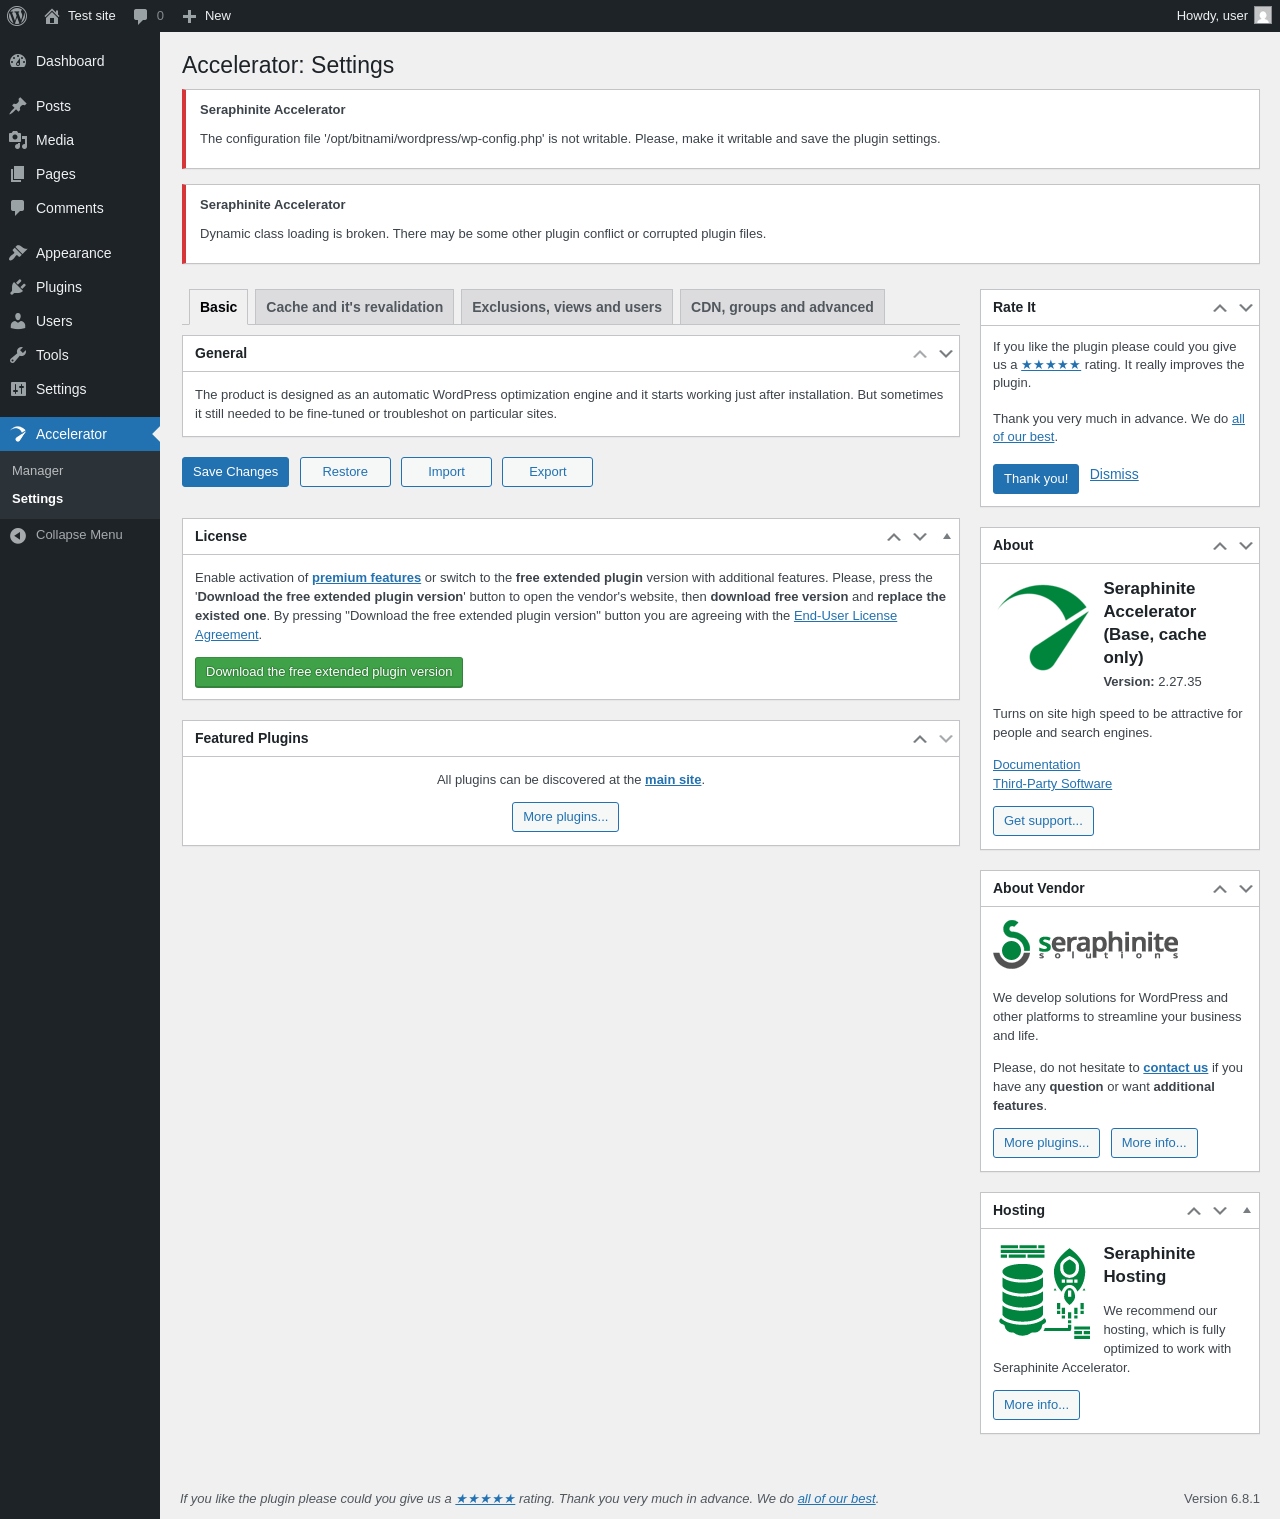Click the Save Changes button
Viewport: 1280px width, 1519px height.
pos(235,472)
